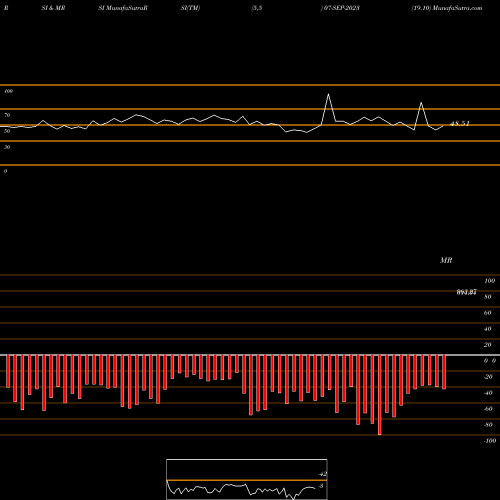Click the '-20' label on the MR axis
500x500 pixels.
[488, 377]
